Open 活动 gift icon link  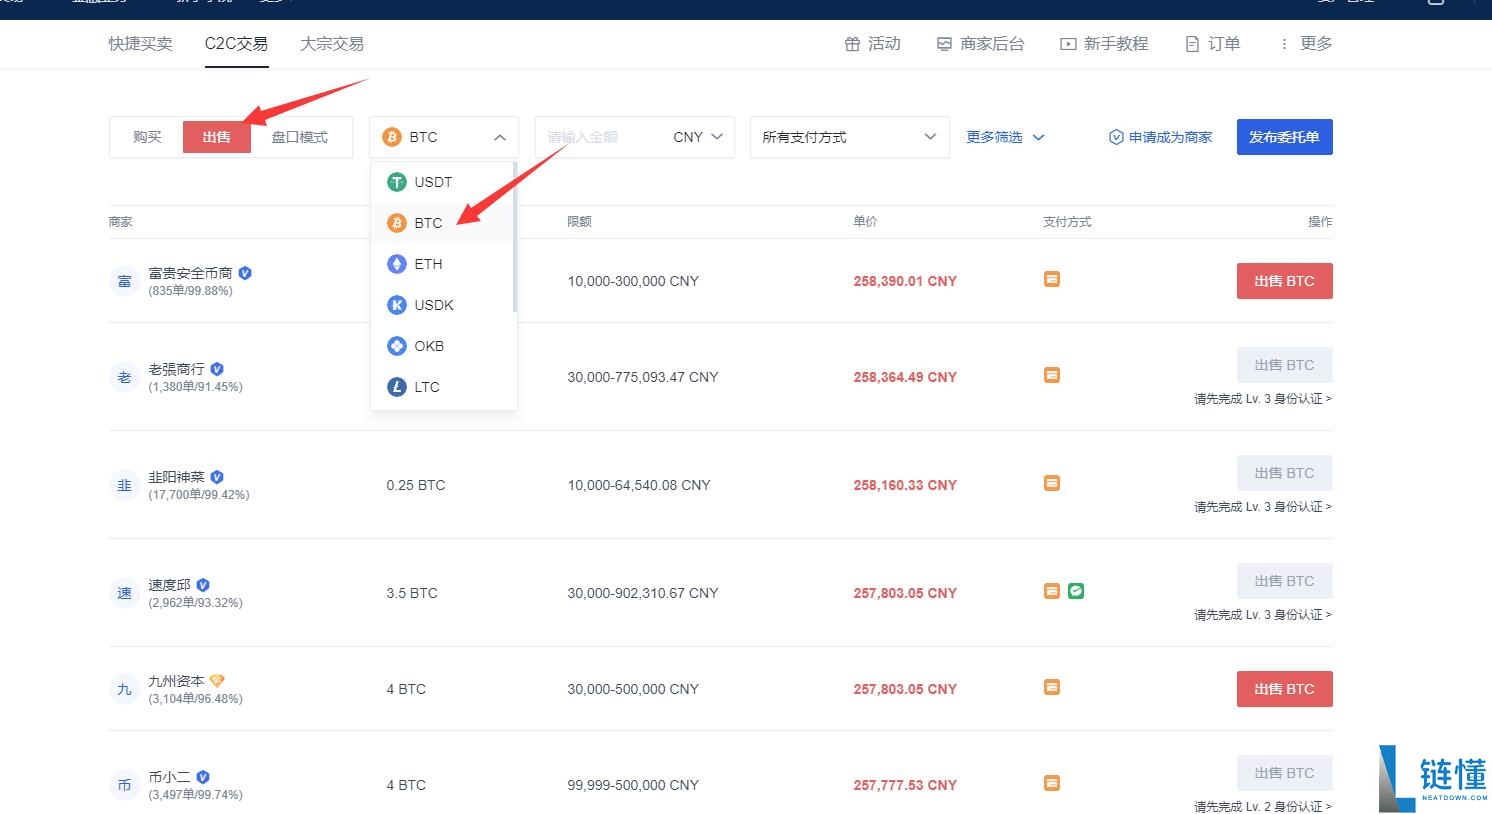pyautogui.click(x=873, y=44)
